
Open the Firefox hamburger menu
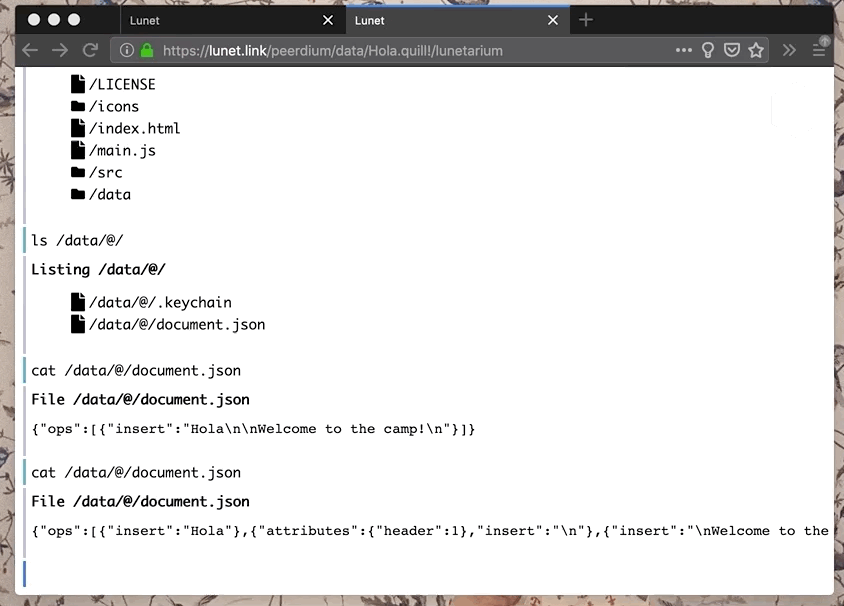(x=819, y=50)
